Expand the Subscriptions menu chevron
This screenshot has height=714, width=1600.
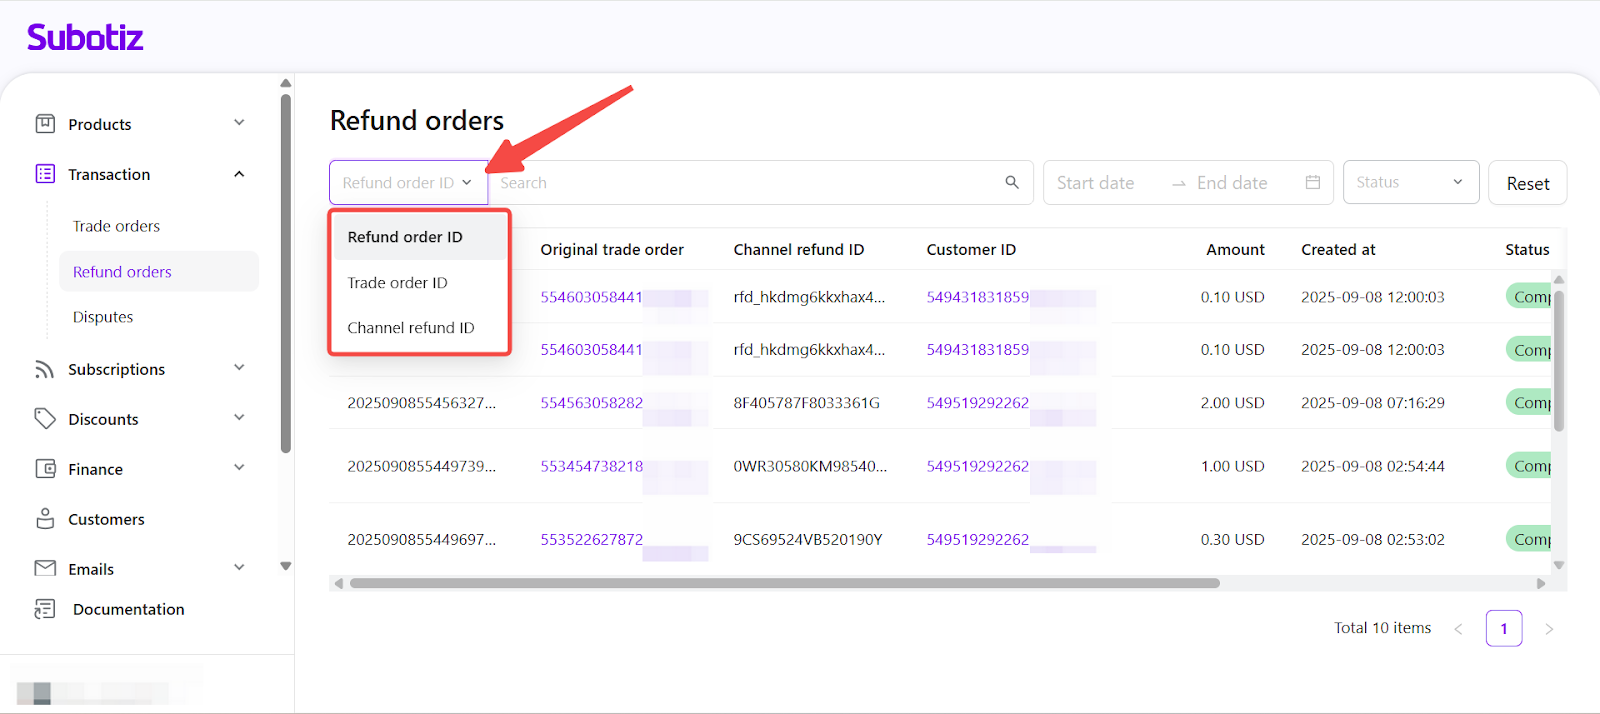pyautogui.click(x=239, y=368)
